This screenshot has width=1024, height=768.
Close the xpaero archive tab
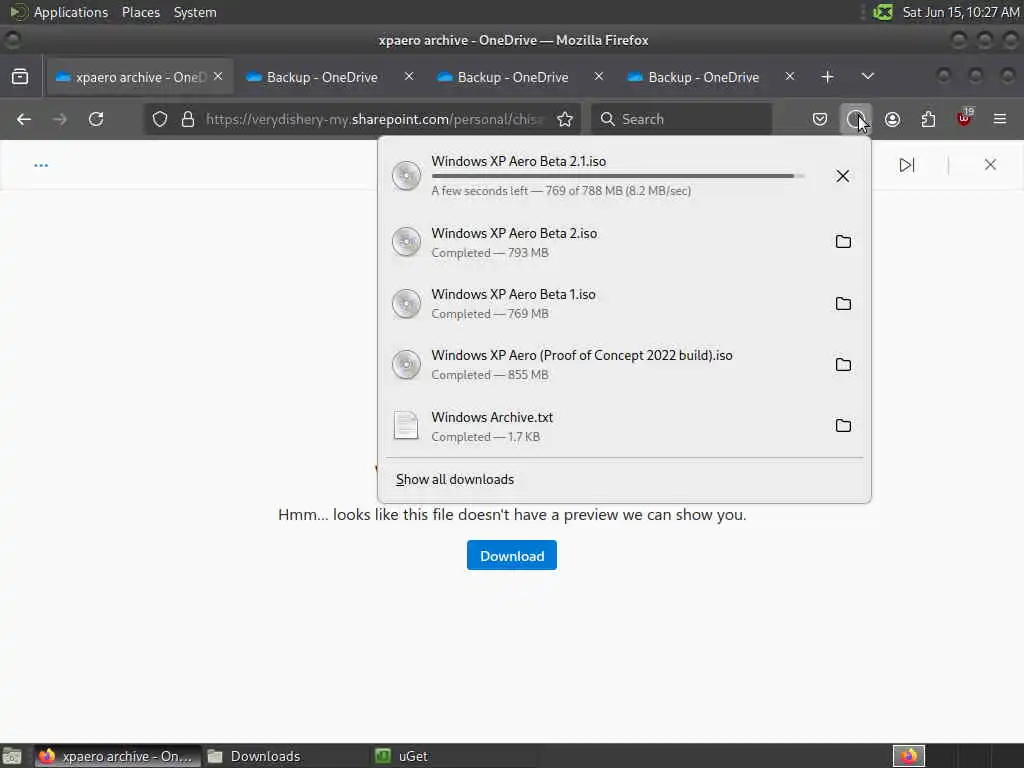[x=218, y=76]
